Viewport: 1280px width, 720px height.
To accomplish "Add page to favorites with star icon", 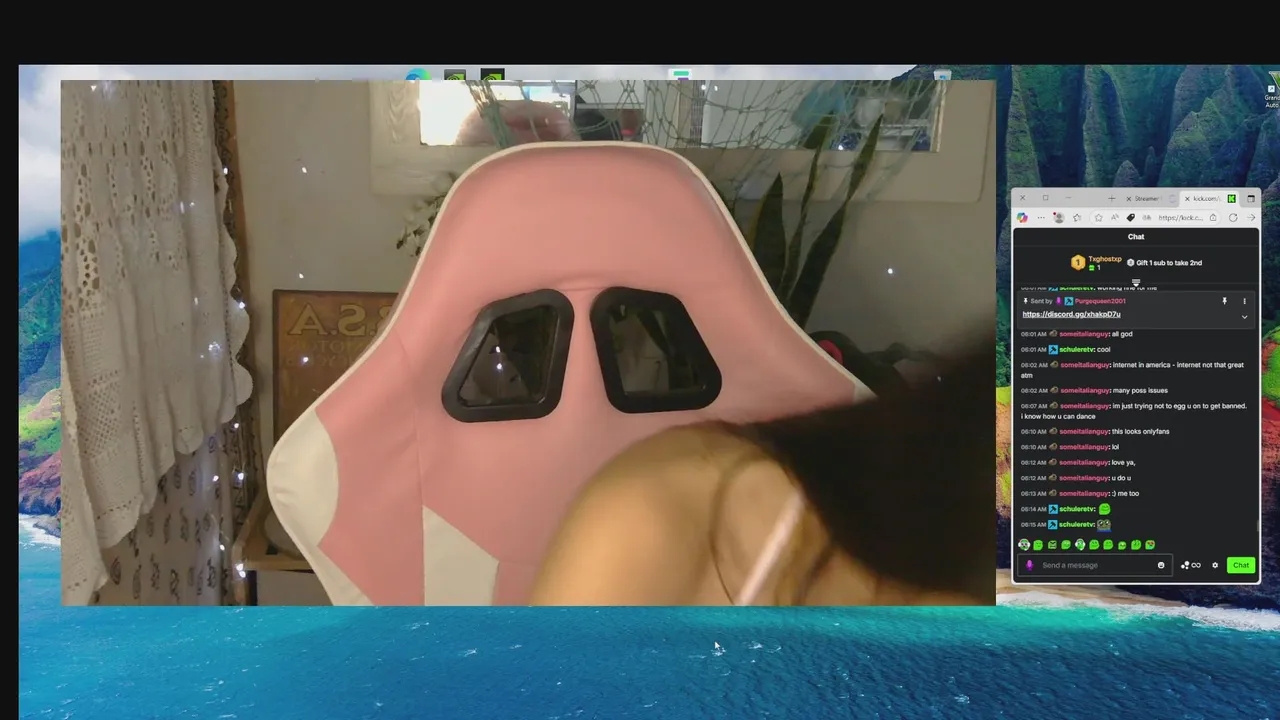I will click(x=1099, y=217).
